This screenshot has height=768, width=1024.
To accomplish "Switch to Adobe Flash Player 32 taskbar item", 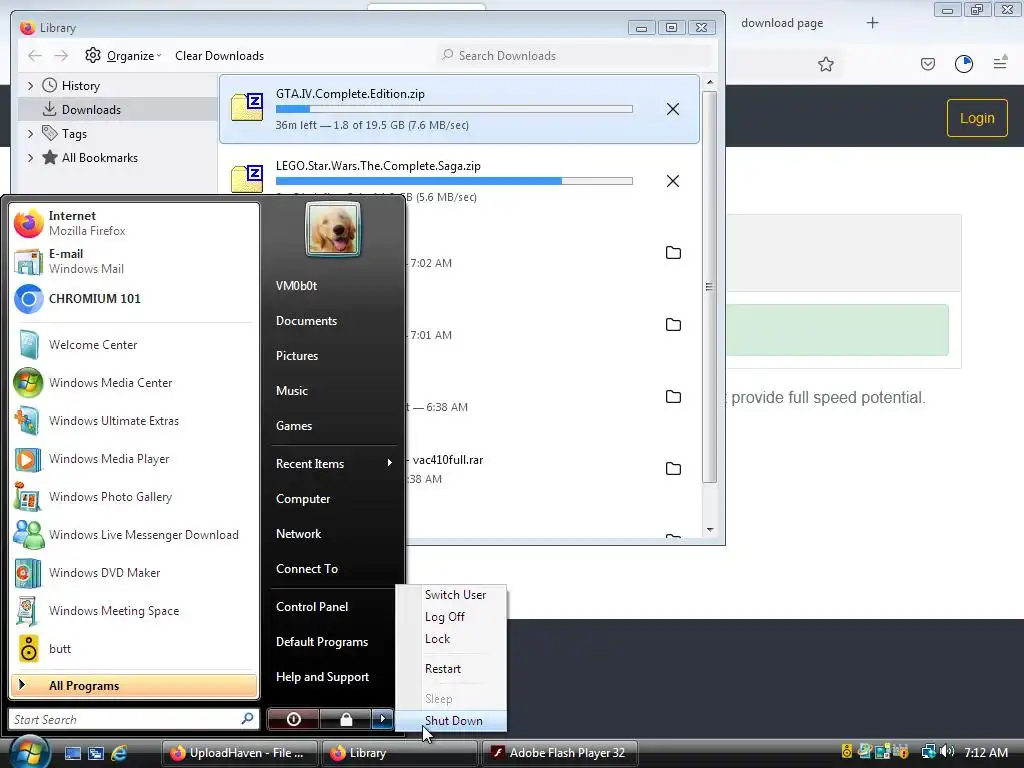I will pos(560,753).
